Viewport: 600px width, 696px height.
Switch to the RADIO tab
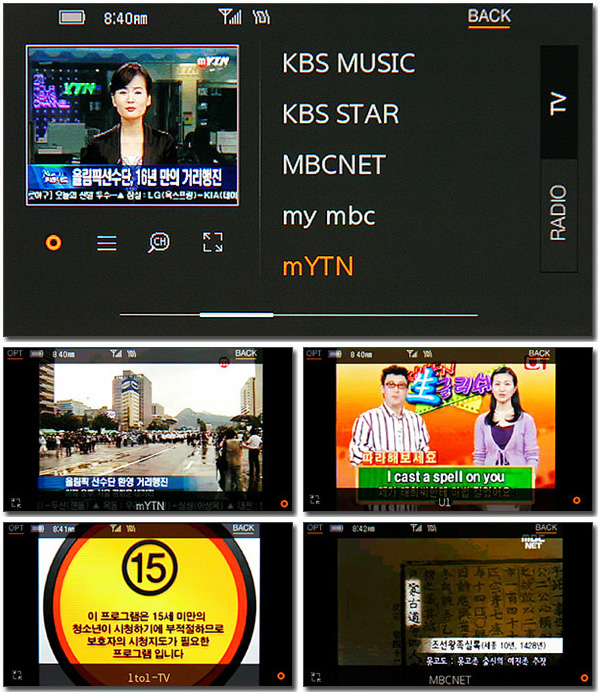pos(559,215)
